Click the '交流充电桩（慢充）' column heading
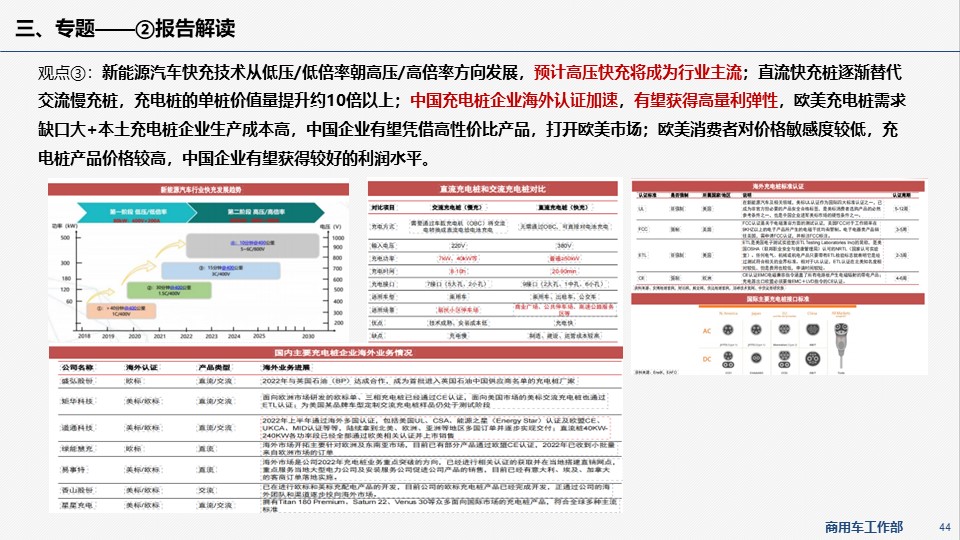Viewport: 960px width, 540px height. point(456,208)
